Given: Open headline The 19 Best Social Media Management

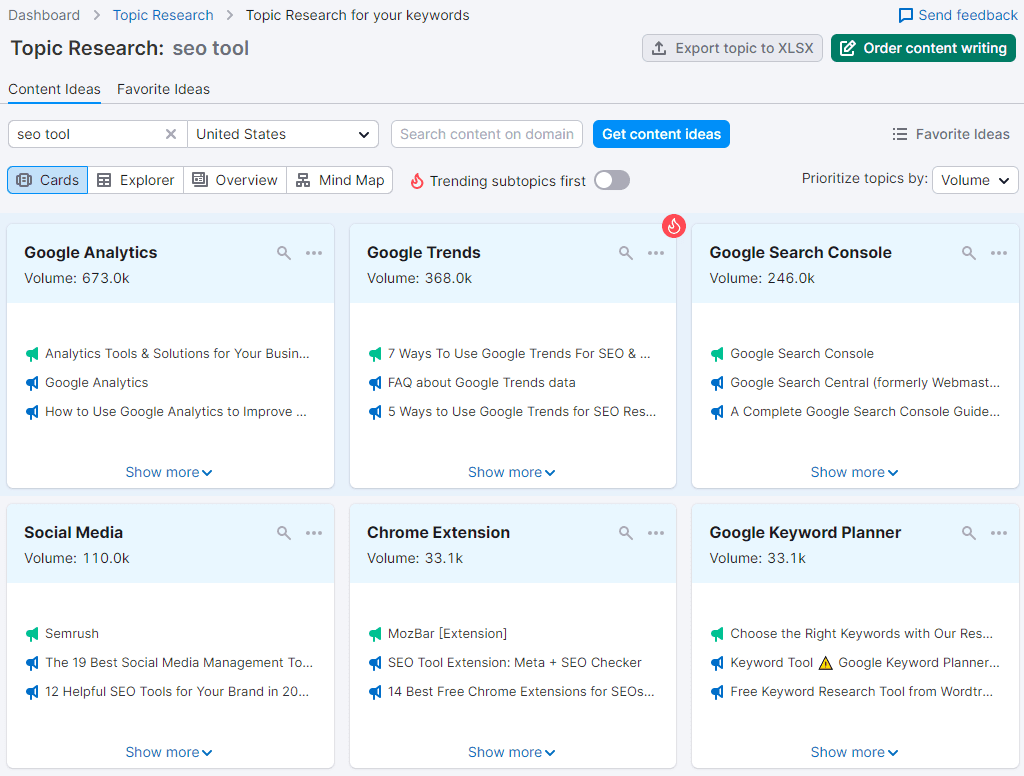Looking at the screenshot, I should (179, 663).
